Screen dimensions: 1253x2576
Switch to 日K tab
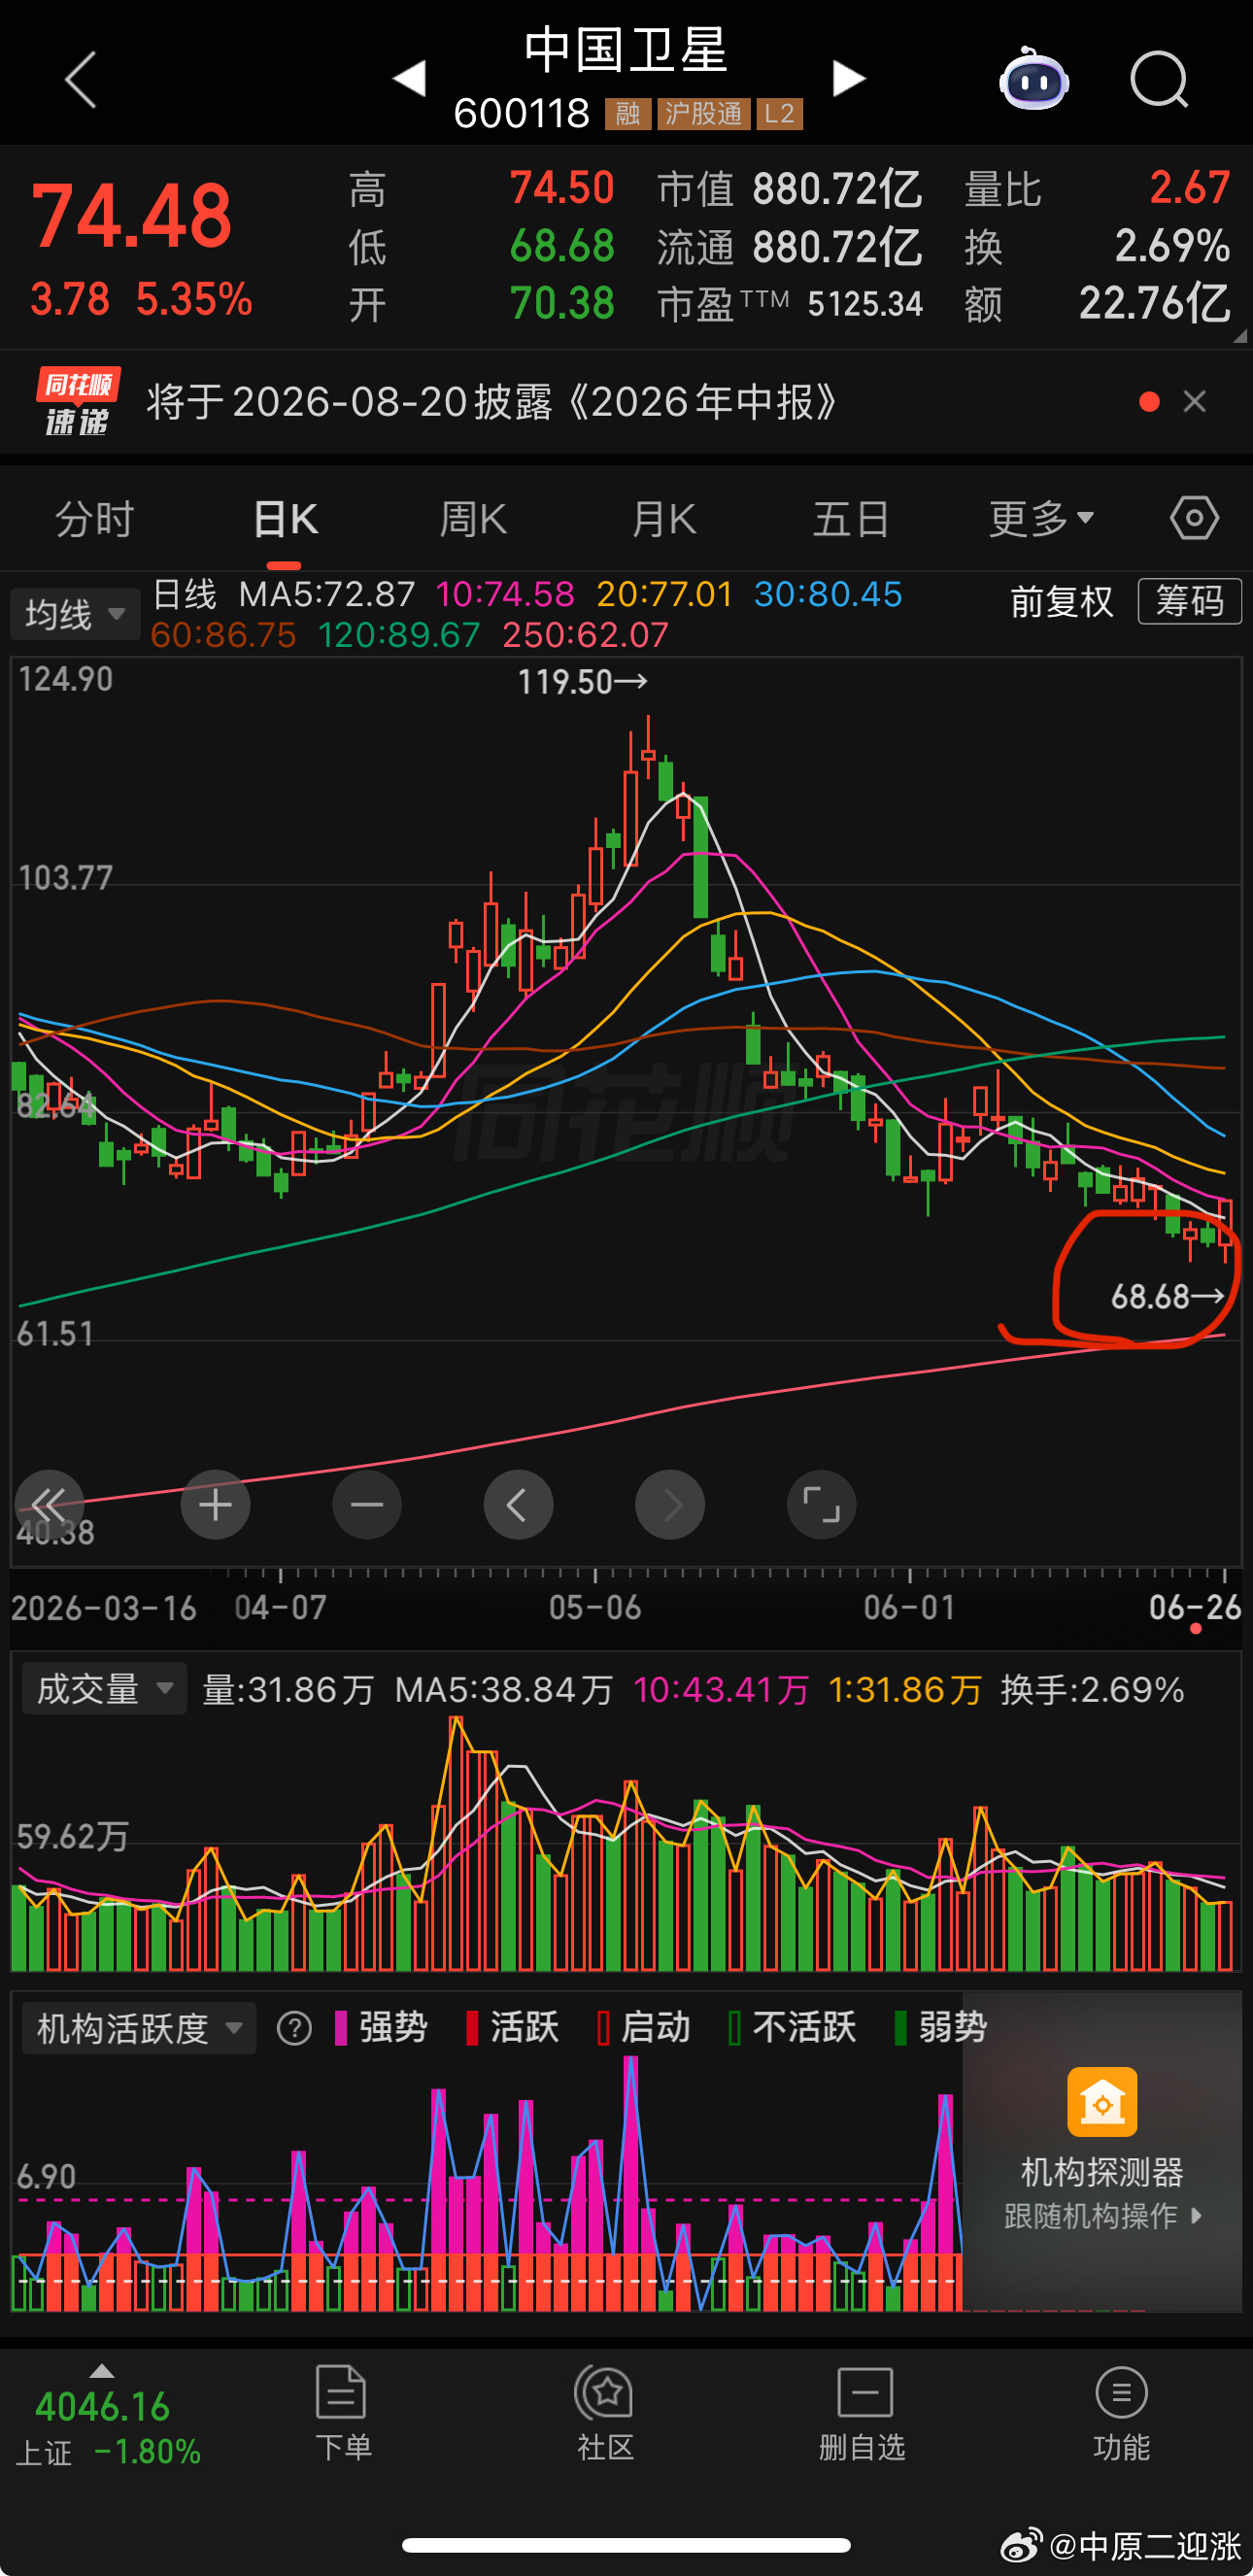pyautogui.click(x=285, y=519)
